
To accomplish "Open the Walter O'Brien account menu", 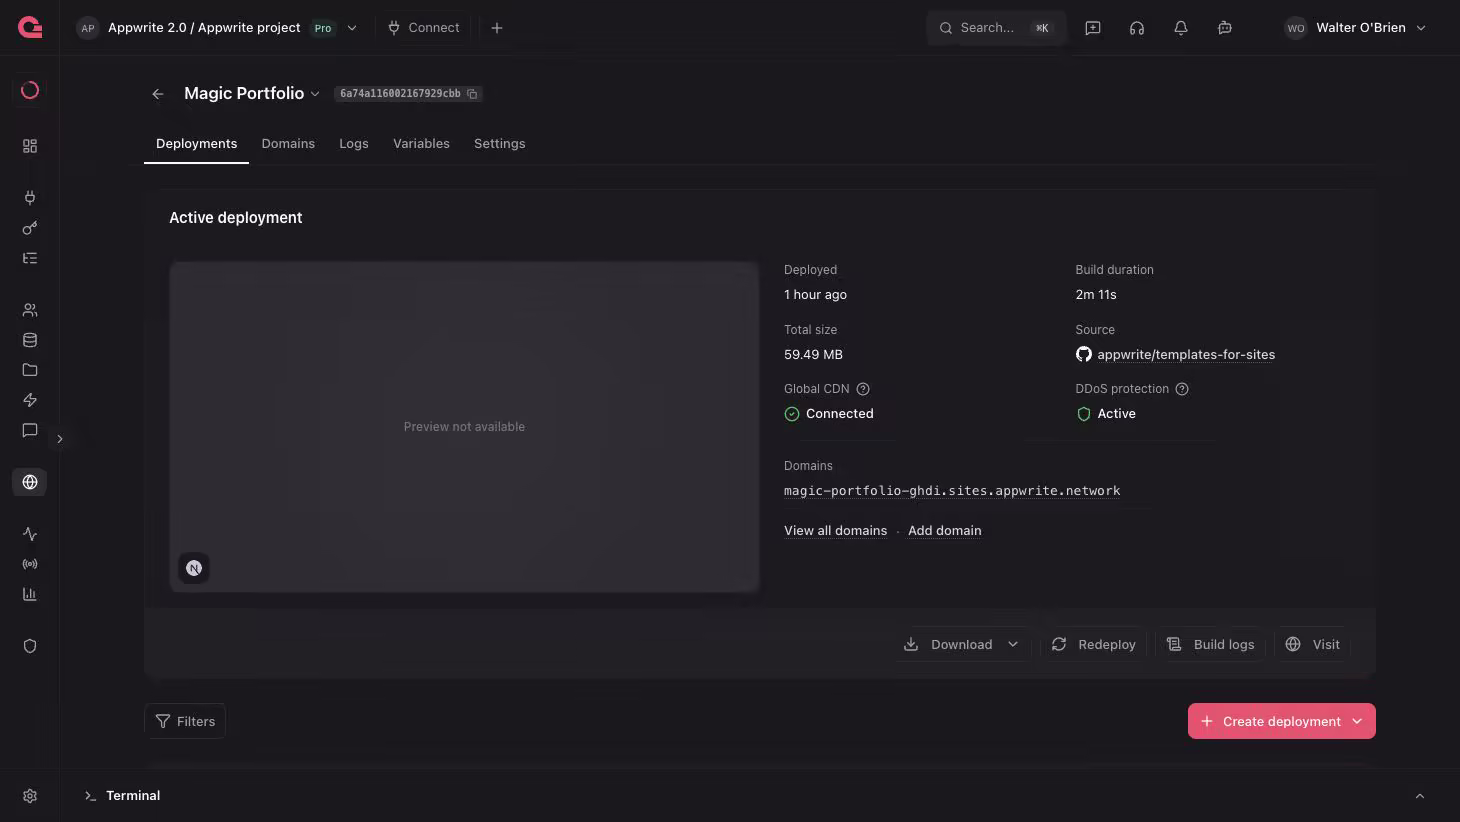I will tap(1356, 28).
